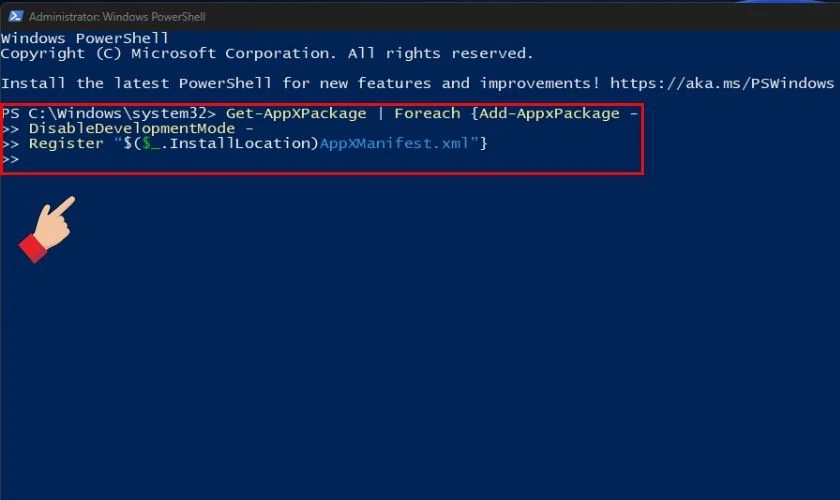Click the .InstallLocation property text

coord(239,144)
